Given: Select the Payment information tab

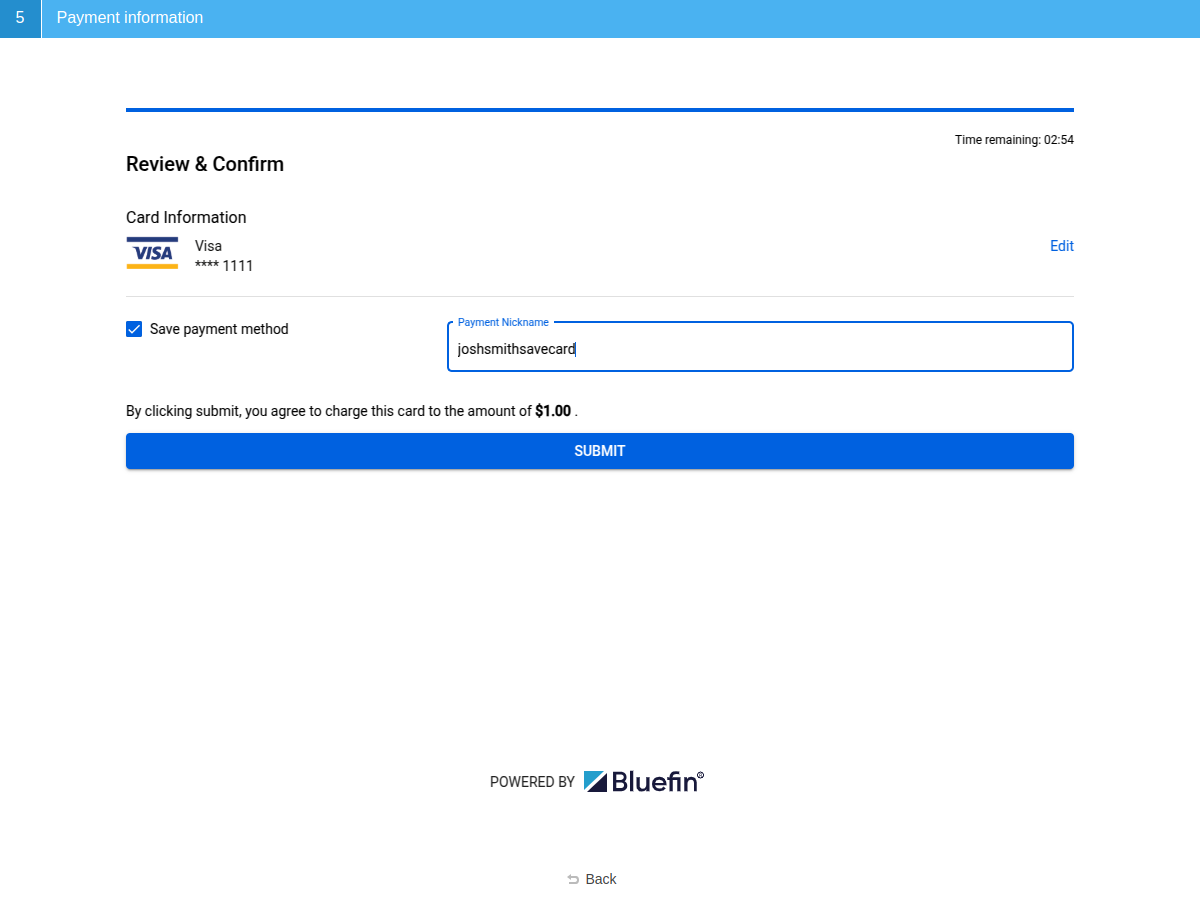Looking at the screenshot, I should point(129,18).
